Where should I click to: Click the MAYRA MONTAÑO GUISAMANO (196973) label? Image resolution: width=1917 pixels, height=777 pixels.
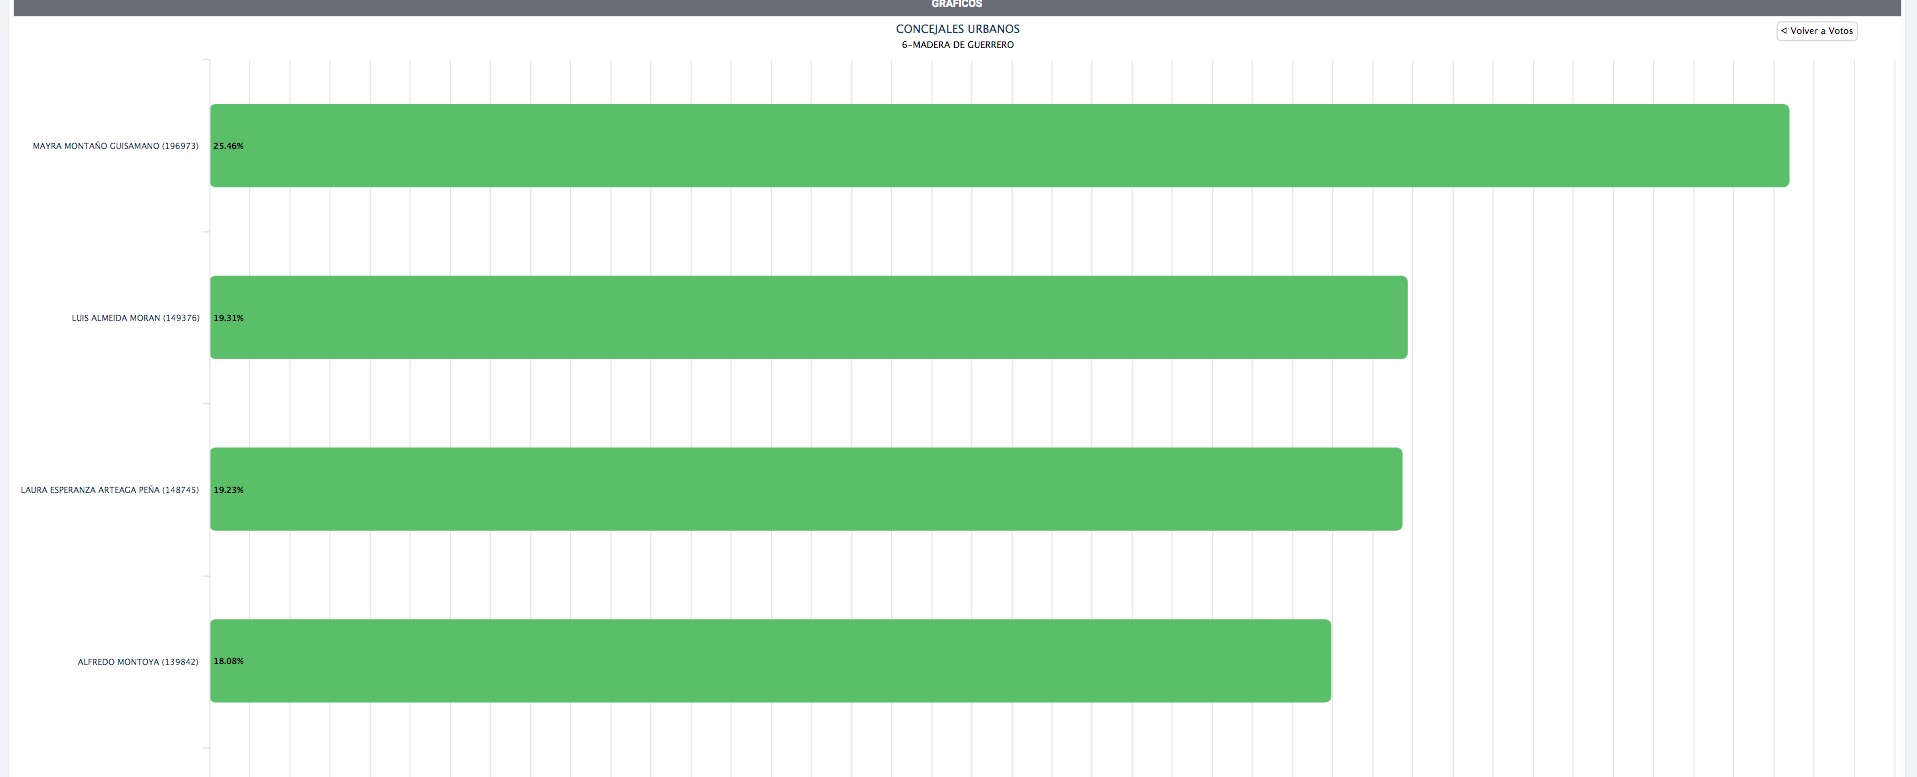pyautogui.click(x=116, y=146)
